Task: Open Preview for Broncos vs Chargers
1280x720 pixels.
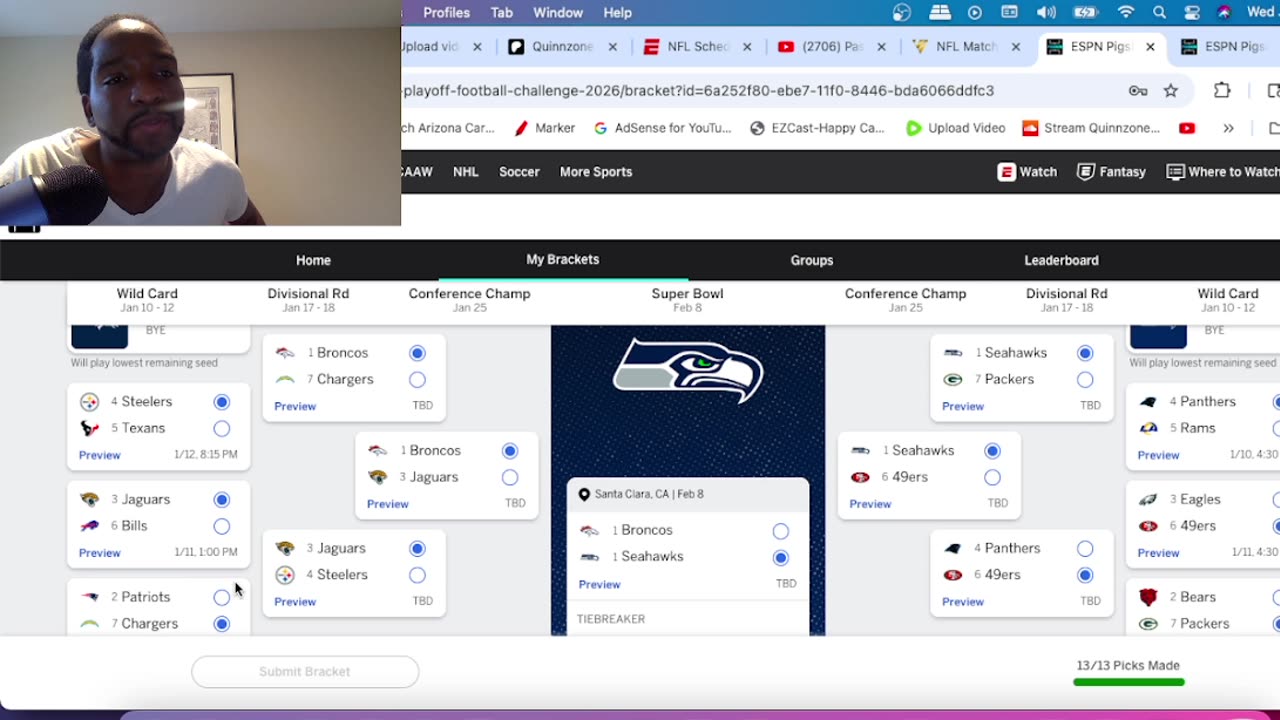Action: [295, 406]
